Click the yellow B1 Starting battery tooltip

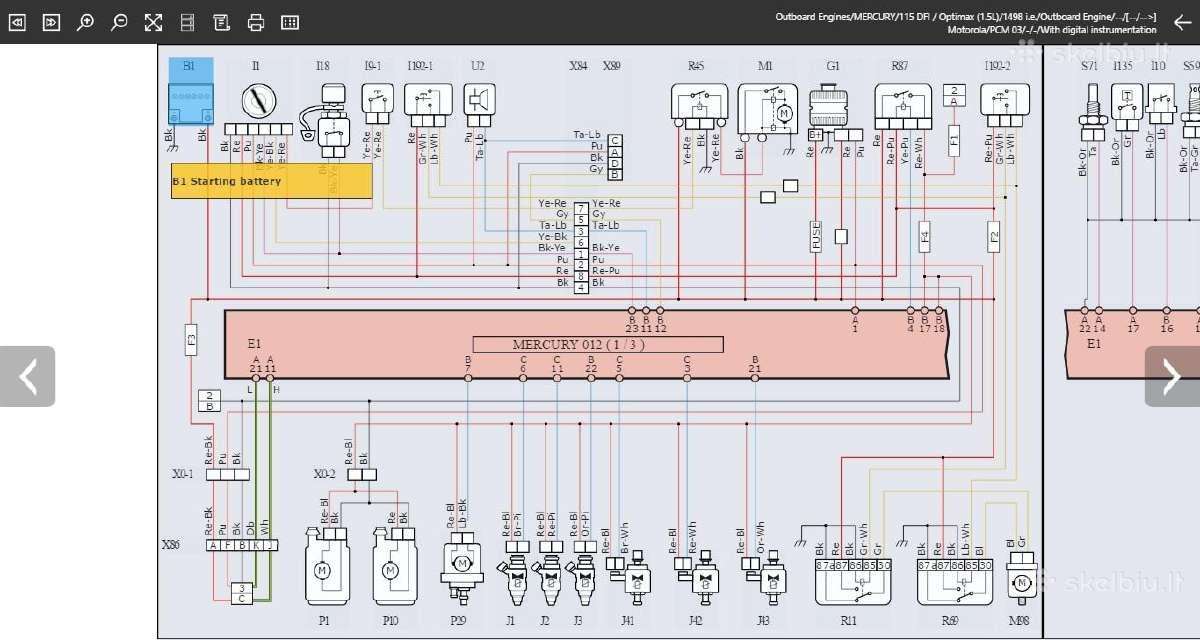(272, 181)
